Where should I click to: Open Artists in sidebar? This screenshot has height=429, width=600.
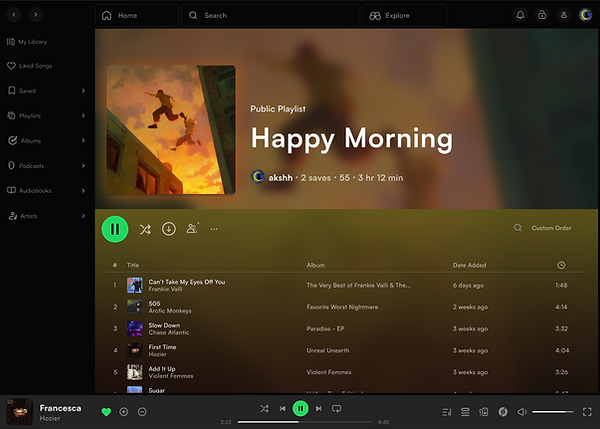pyautogui.click(x=23, y=216)
